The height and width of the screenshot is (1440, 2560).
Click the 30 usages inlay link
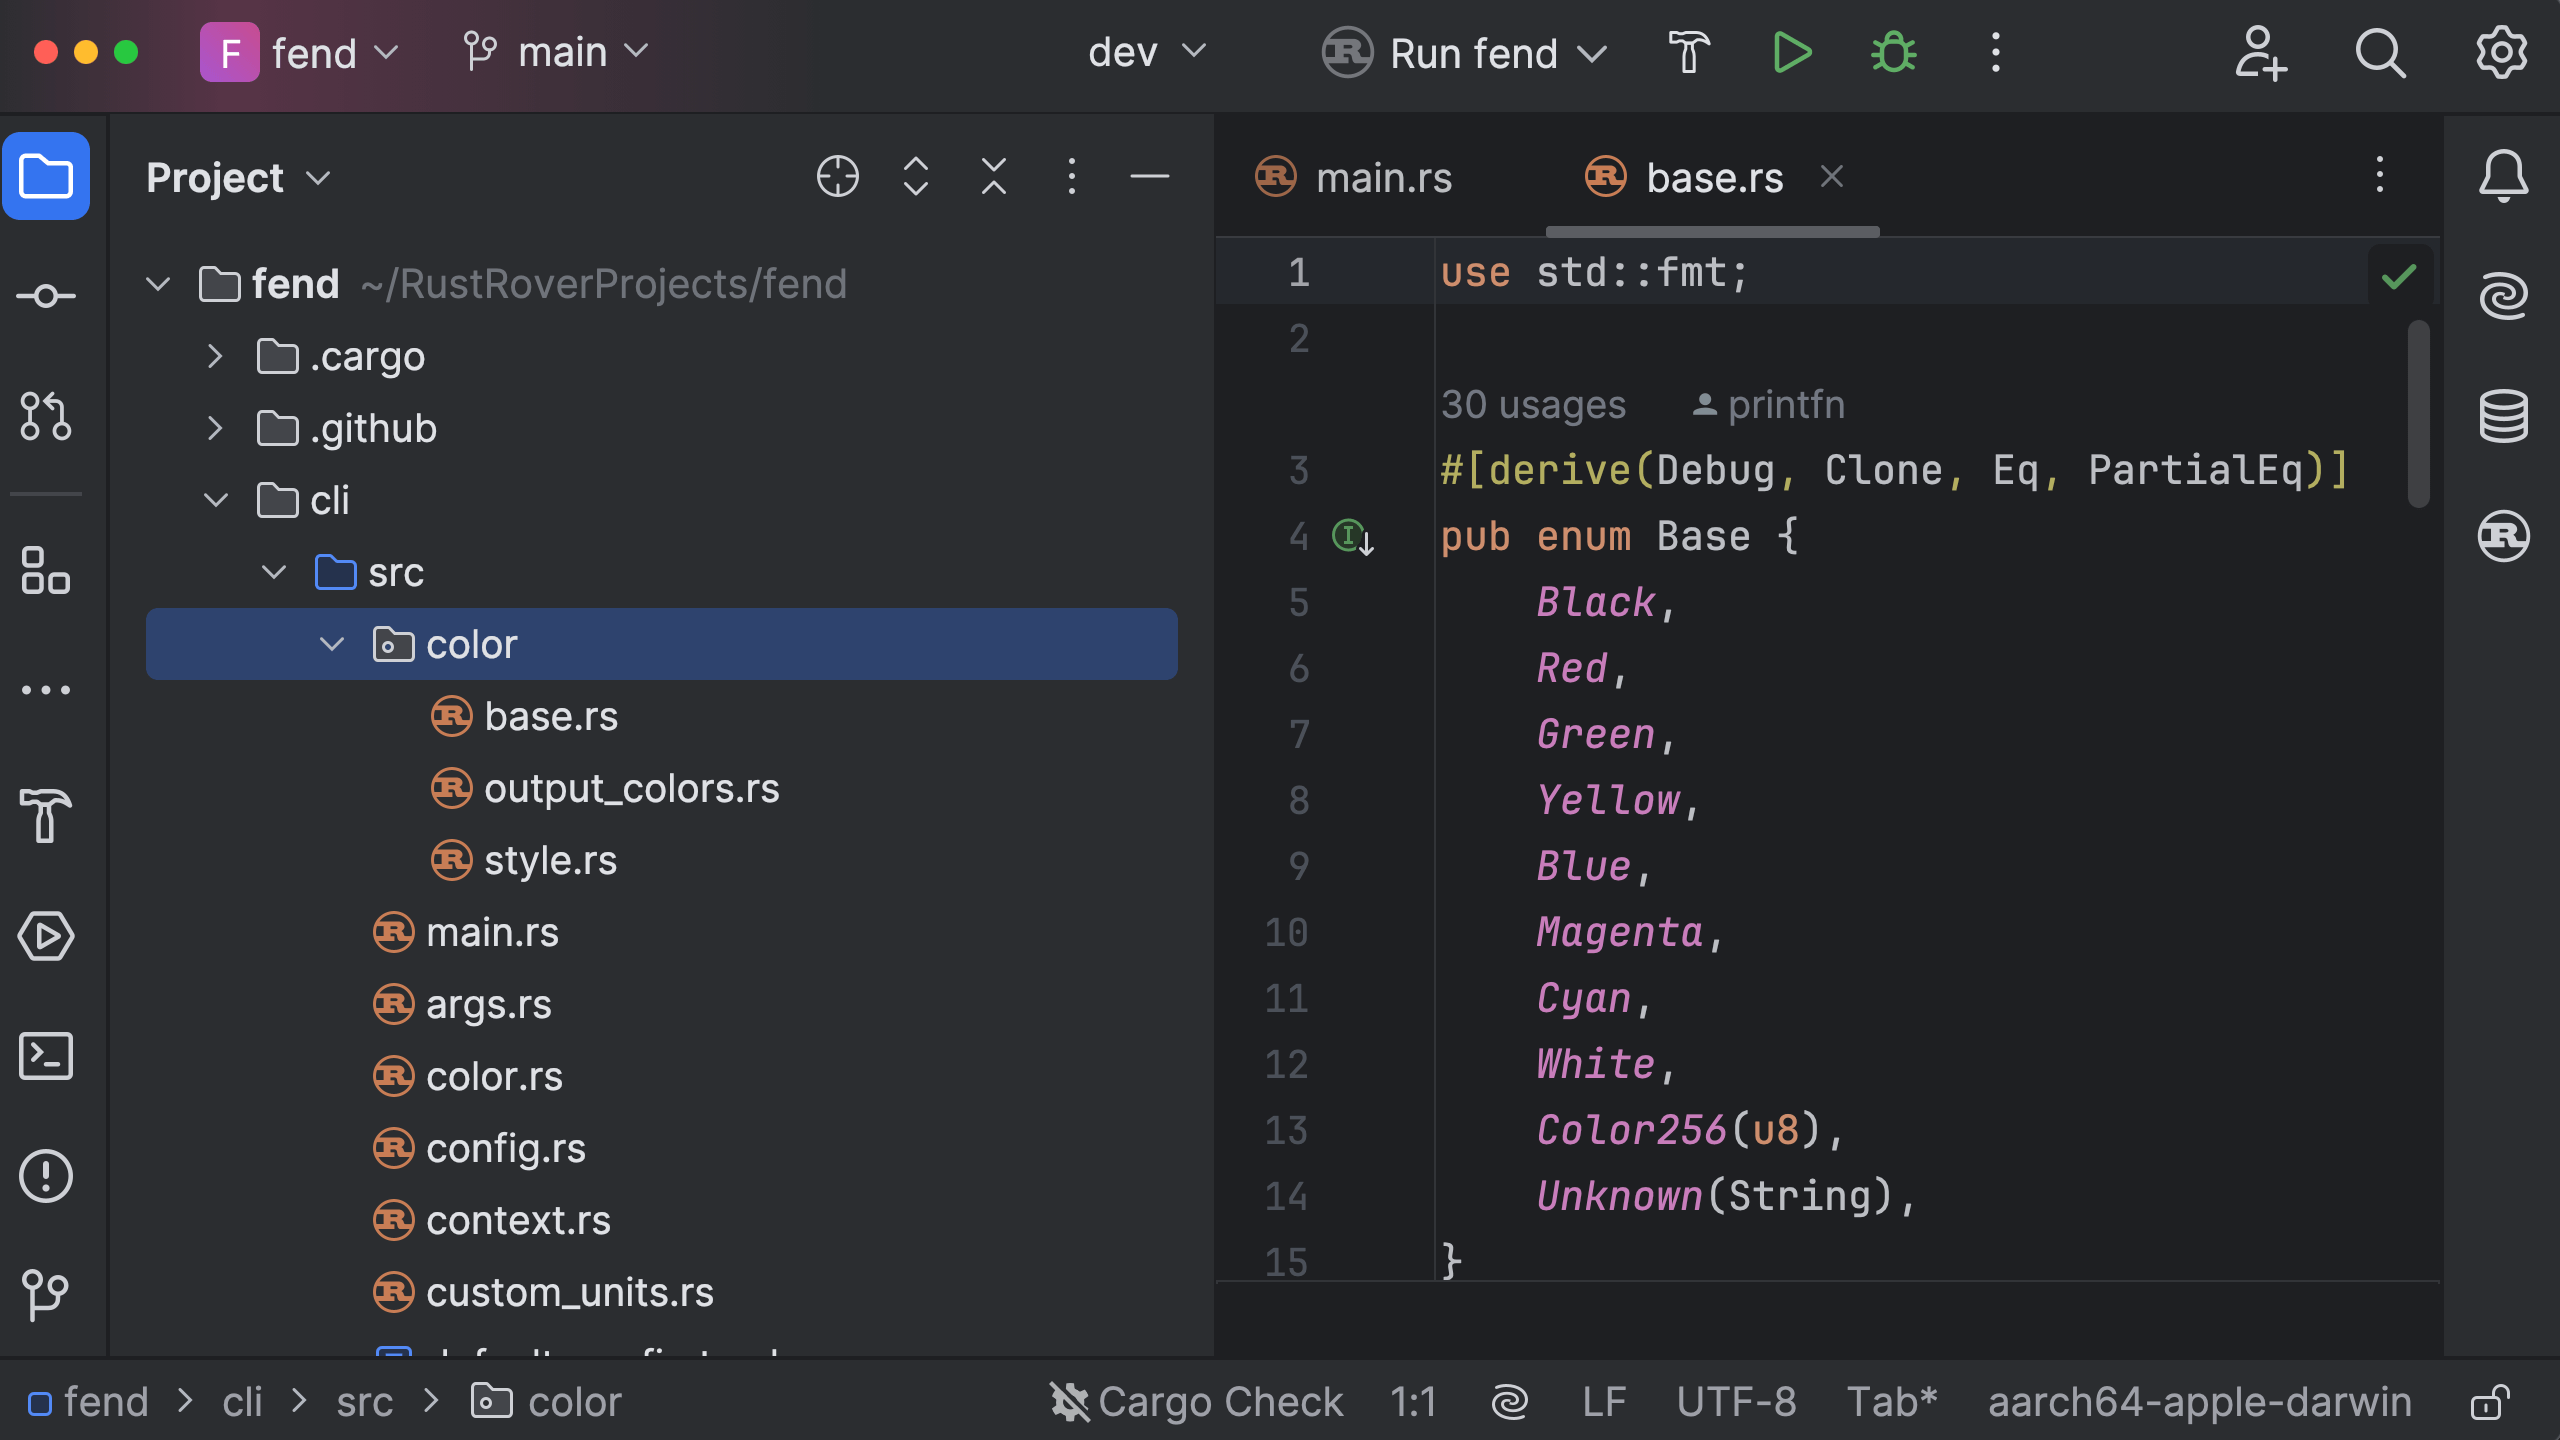[1533, 405]
